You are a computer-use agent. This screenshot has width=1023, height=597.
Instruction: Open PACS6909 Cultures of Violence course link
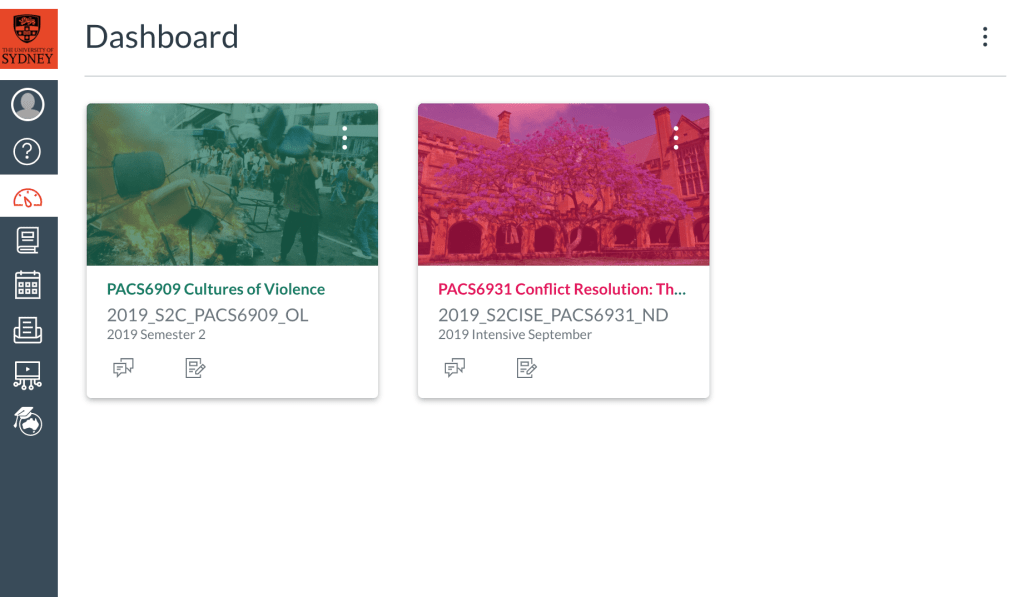tap(216, 289)
